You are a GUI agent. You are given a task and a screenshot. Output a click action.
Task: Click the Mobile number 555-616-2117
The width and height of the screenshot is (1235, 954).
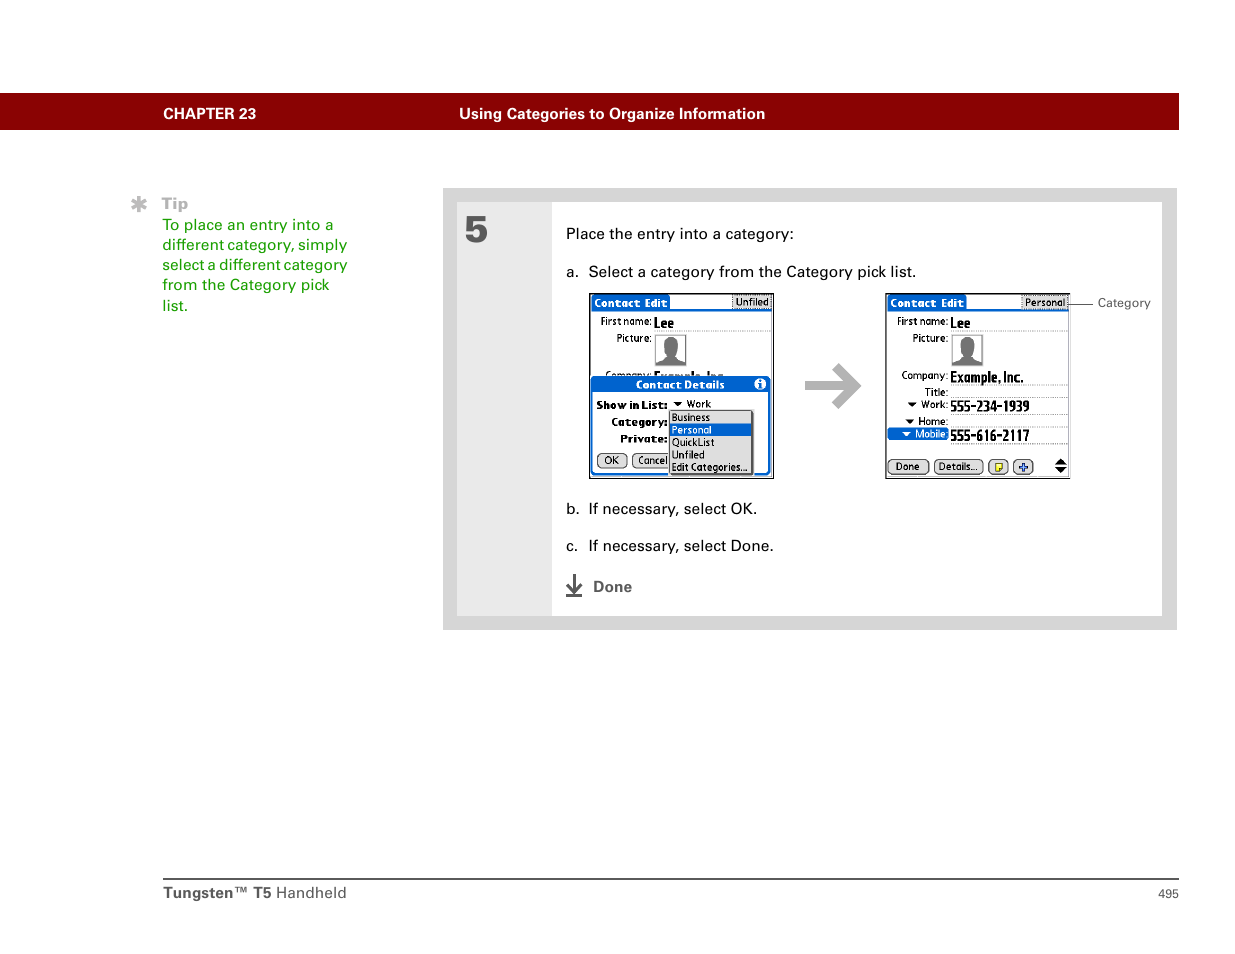click(989, 435)
